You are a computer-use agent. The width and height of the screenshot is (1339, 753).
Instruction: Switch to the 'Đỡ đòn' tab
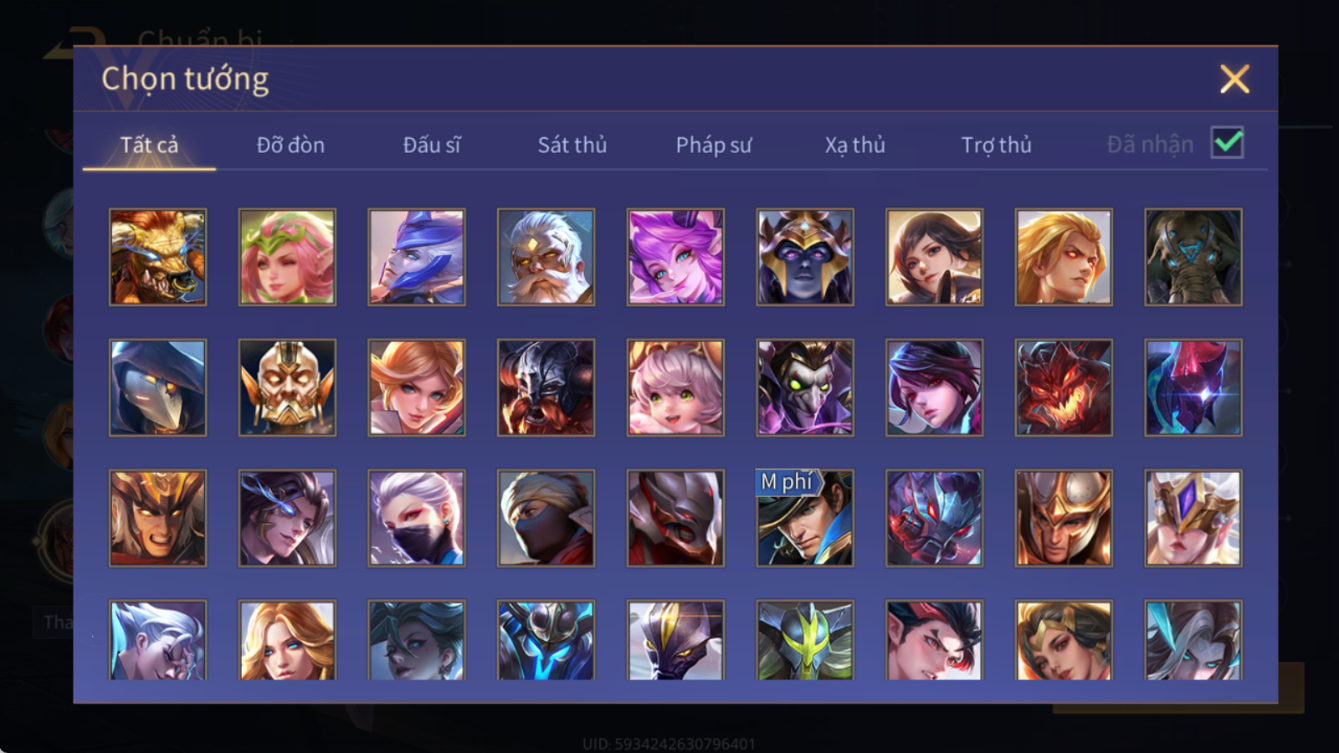290,145
